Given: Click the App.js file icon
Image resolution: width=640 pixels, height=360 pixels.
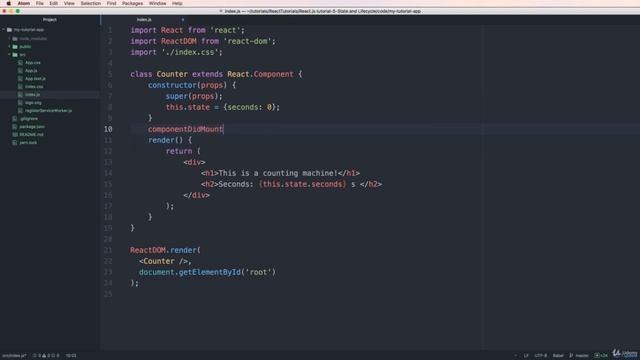Looking at the screenshot, I should tap(20, 71).
